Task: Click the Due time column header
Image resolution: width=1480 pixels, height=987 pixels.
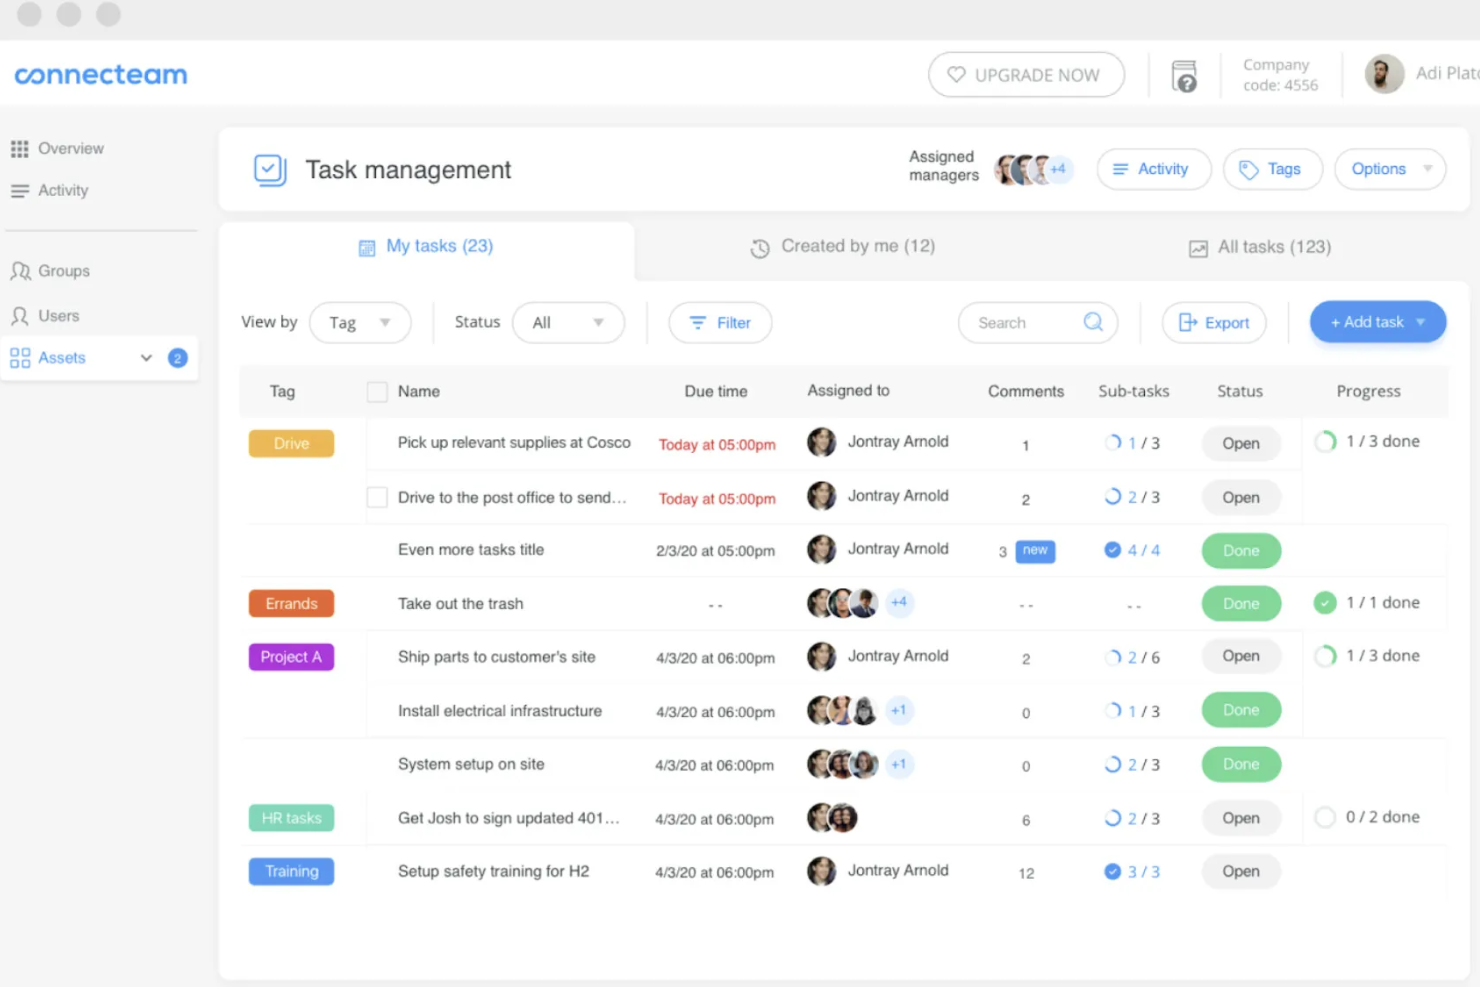Action: [716, 392]
